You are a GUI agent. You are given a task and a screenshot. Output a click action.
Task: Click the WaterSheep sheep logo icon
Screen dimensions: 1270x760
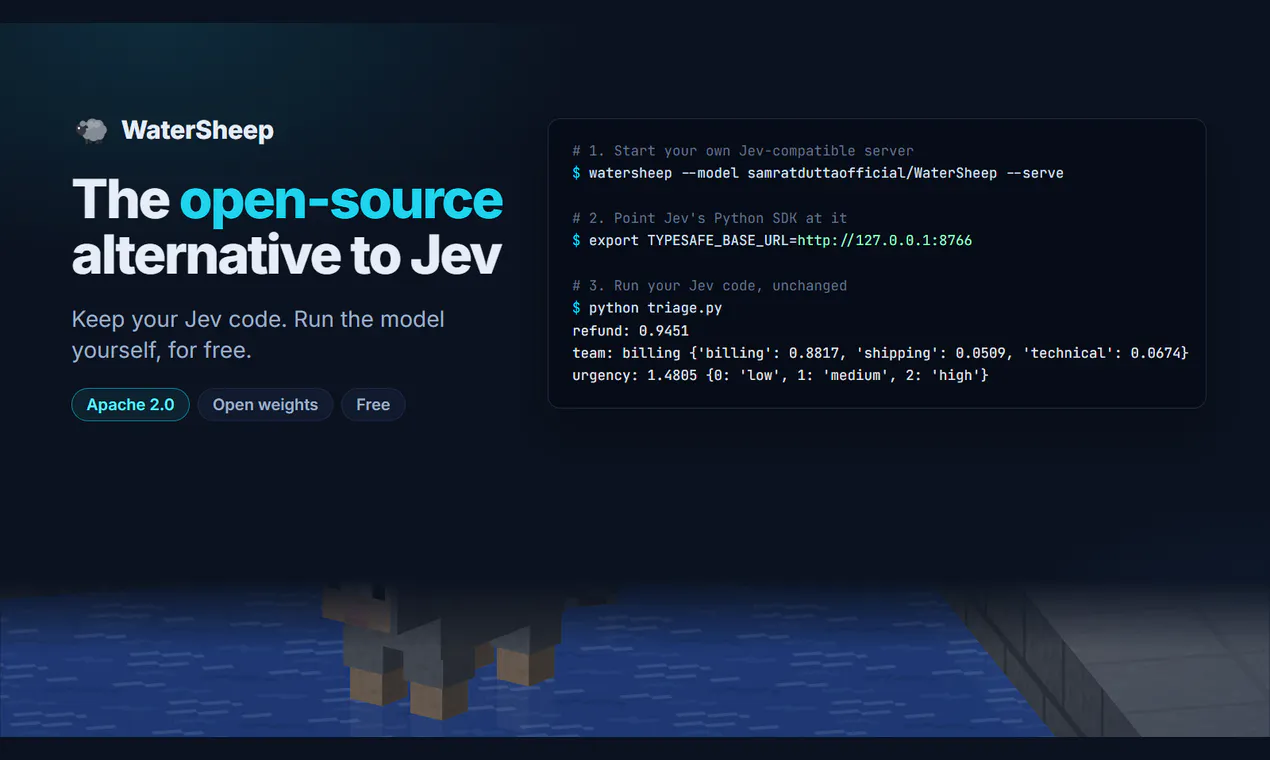click(x=92, y=130)
